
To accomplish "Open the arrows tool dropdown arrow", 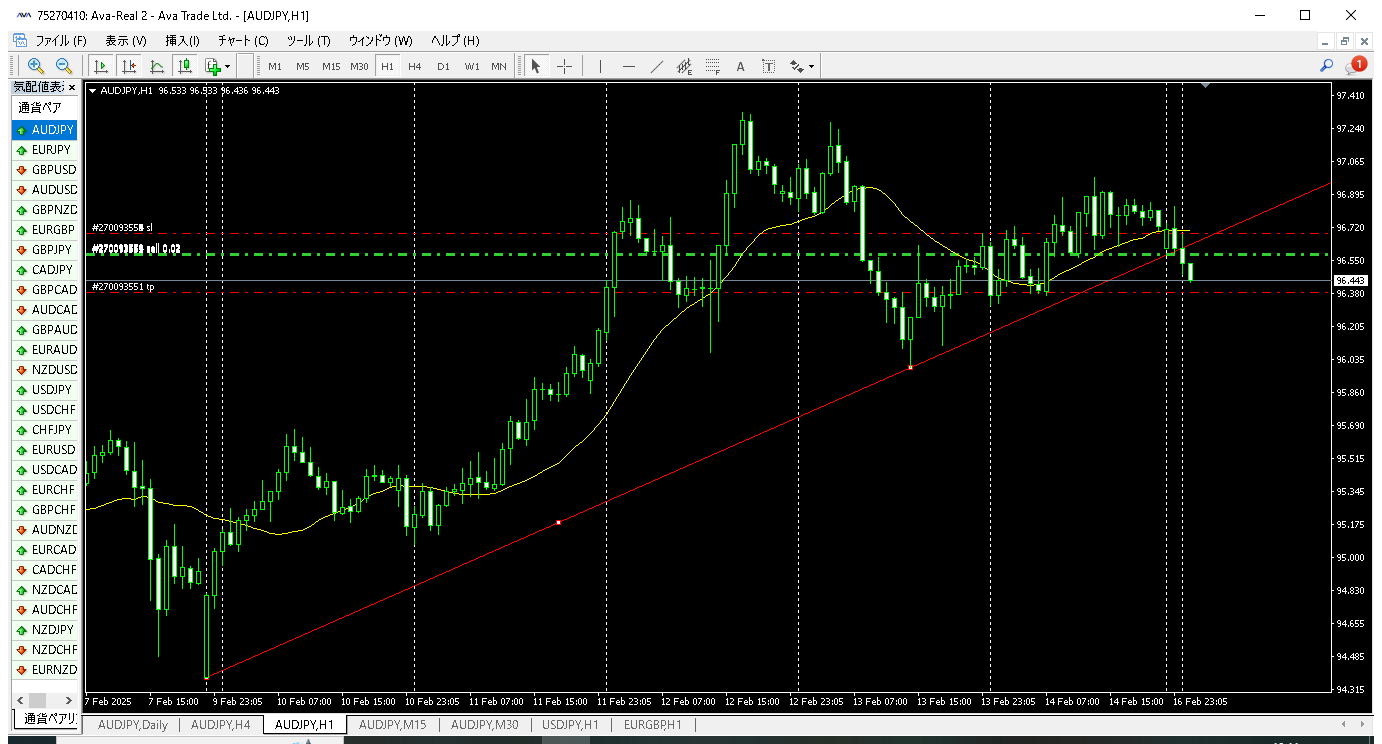I will pyautogui.click(x=811, y=67).
